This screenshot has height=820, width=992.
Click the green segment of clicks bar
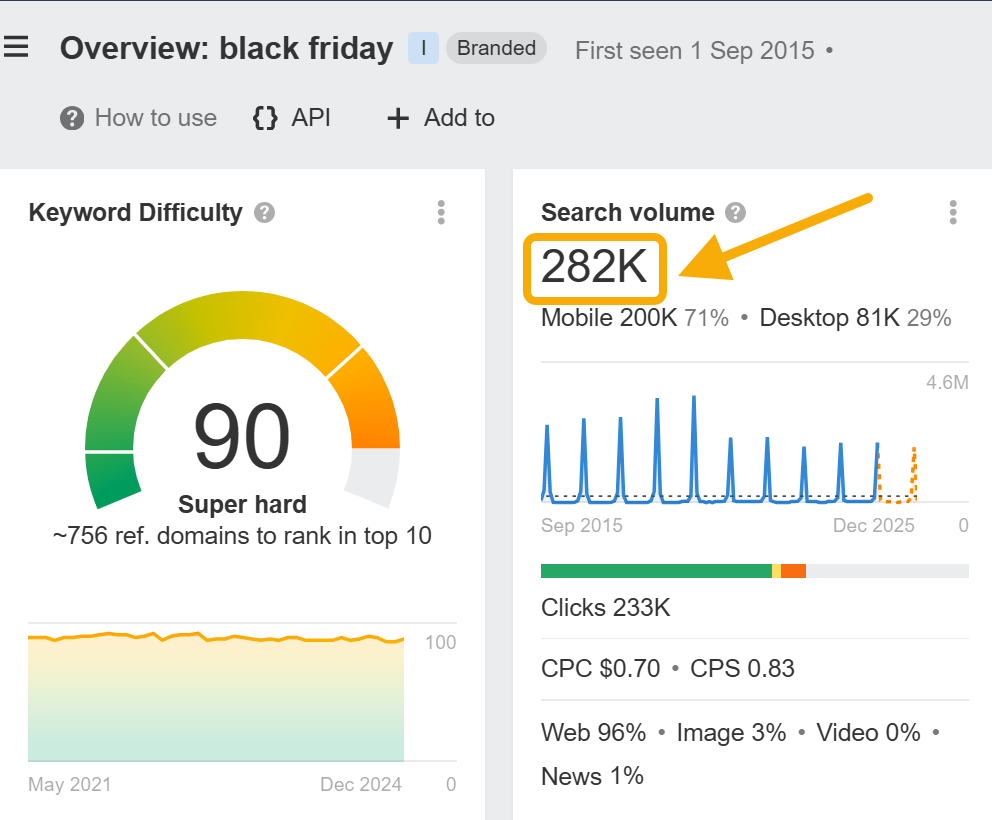655,571
